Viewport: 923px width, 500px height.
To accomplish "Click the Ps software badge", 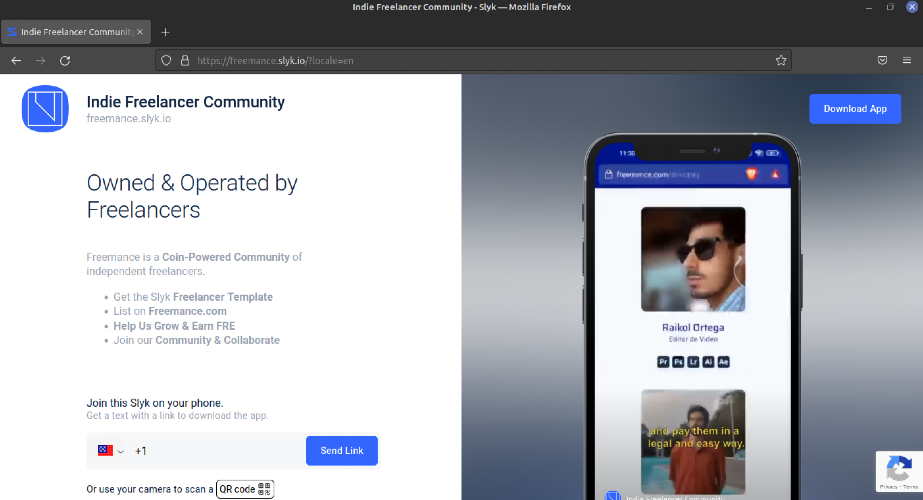I will point(678,362).
